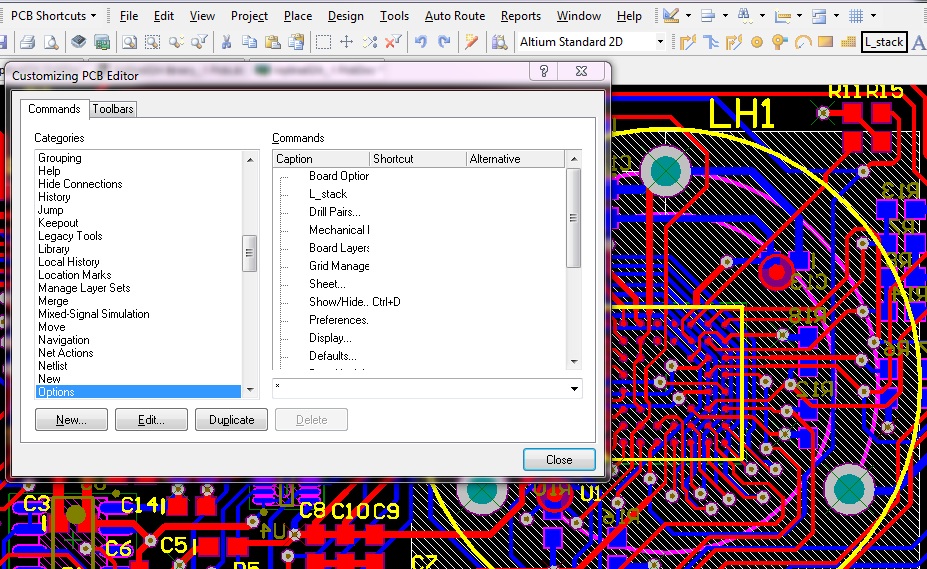Select the Options category
Viewport: 927px width, 569px height.
pyautogui.click(x=138, y=392)
